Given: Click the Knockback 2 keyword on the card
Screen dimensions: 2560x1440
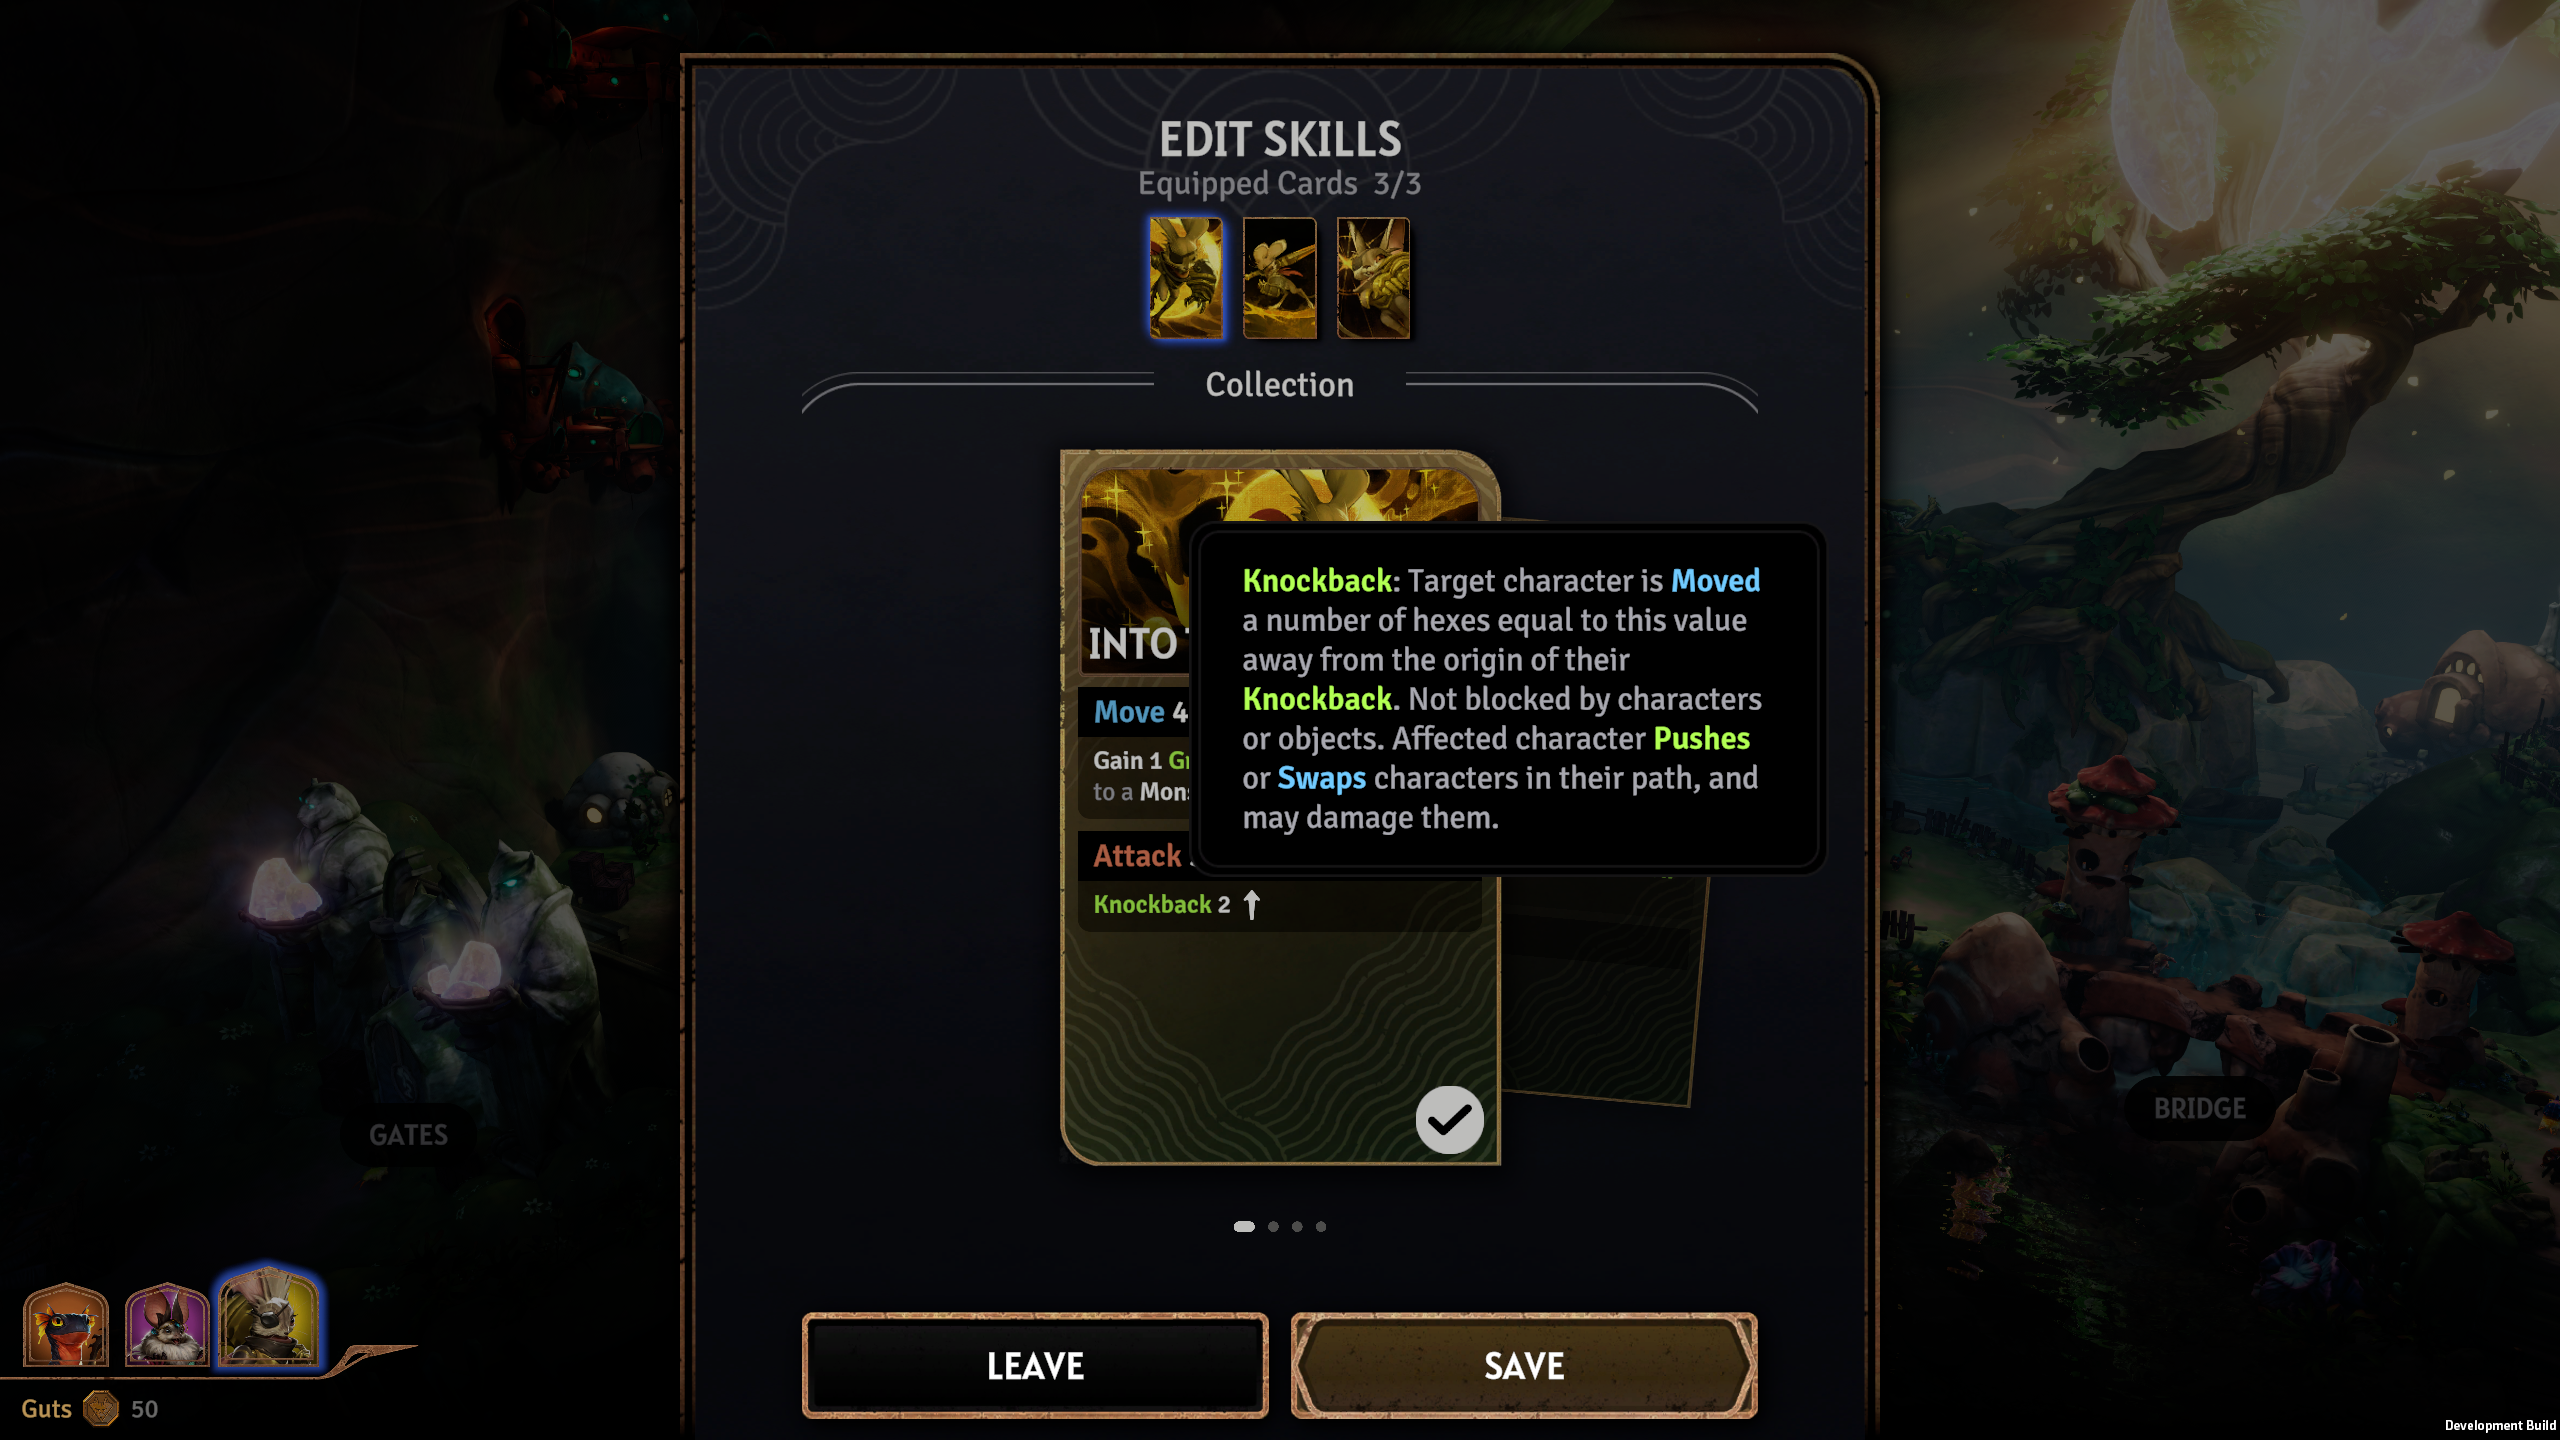Looking at the screenshot, I should coord(1162,904).
